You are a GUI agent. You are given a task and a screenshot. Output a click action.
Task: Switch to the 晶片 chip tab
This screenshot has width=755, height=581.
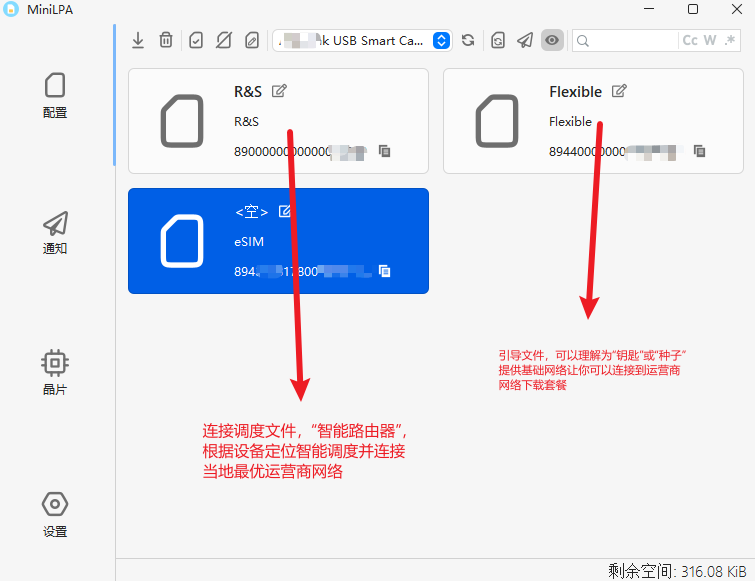click(x=55, y=373)
